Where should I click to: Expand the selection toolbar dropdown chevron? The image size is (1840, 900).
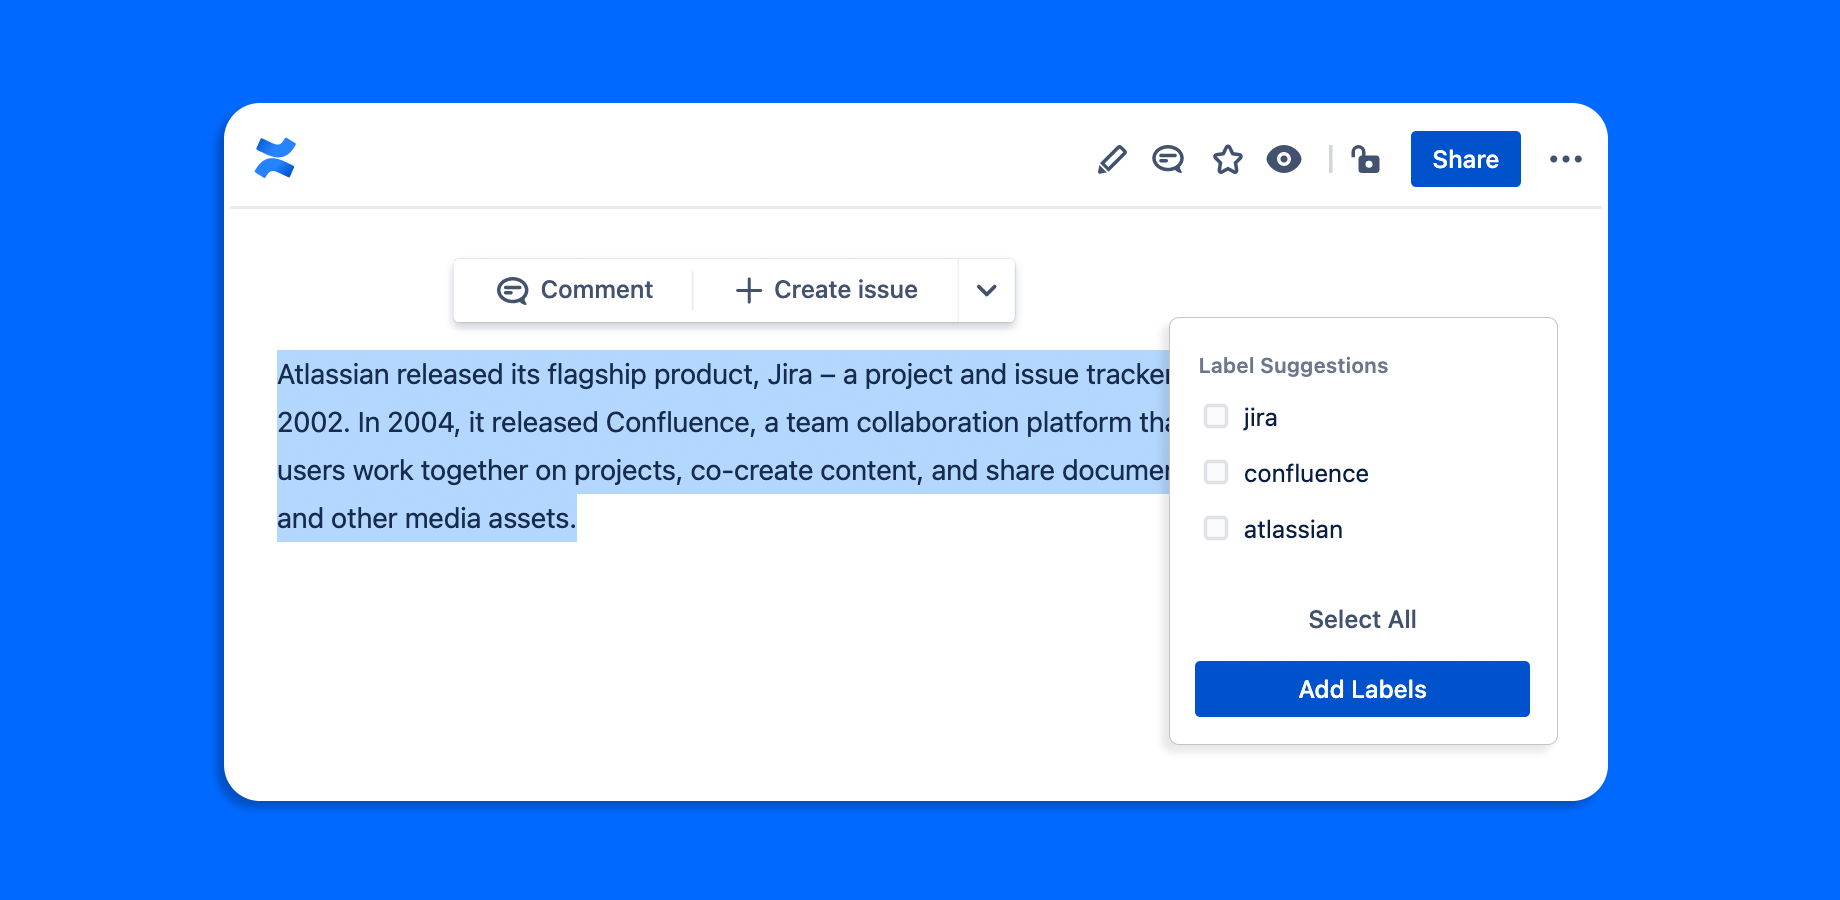coord(986,290)
